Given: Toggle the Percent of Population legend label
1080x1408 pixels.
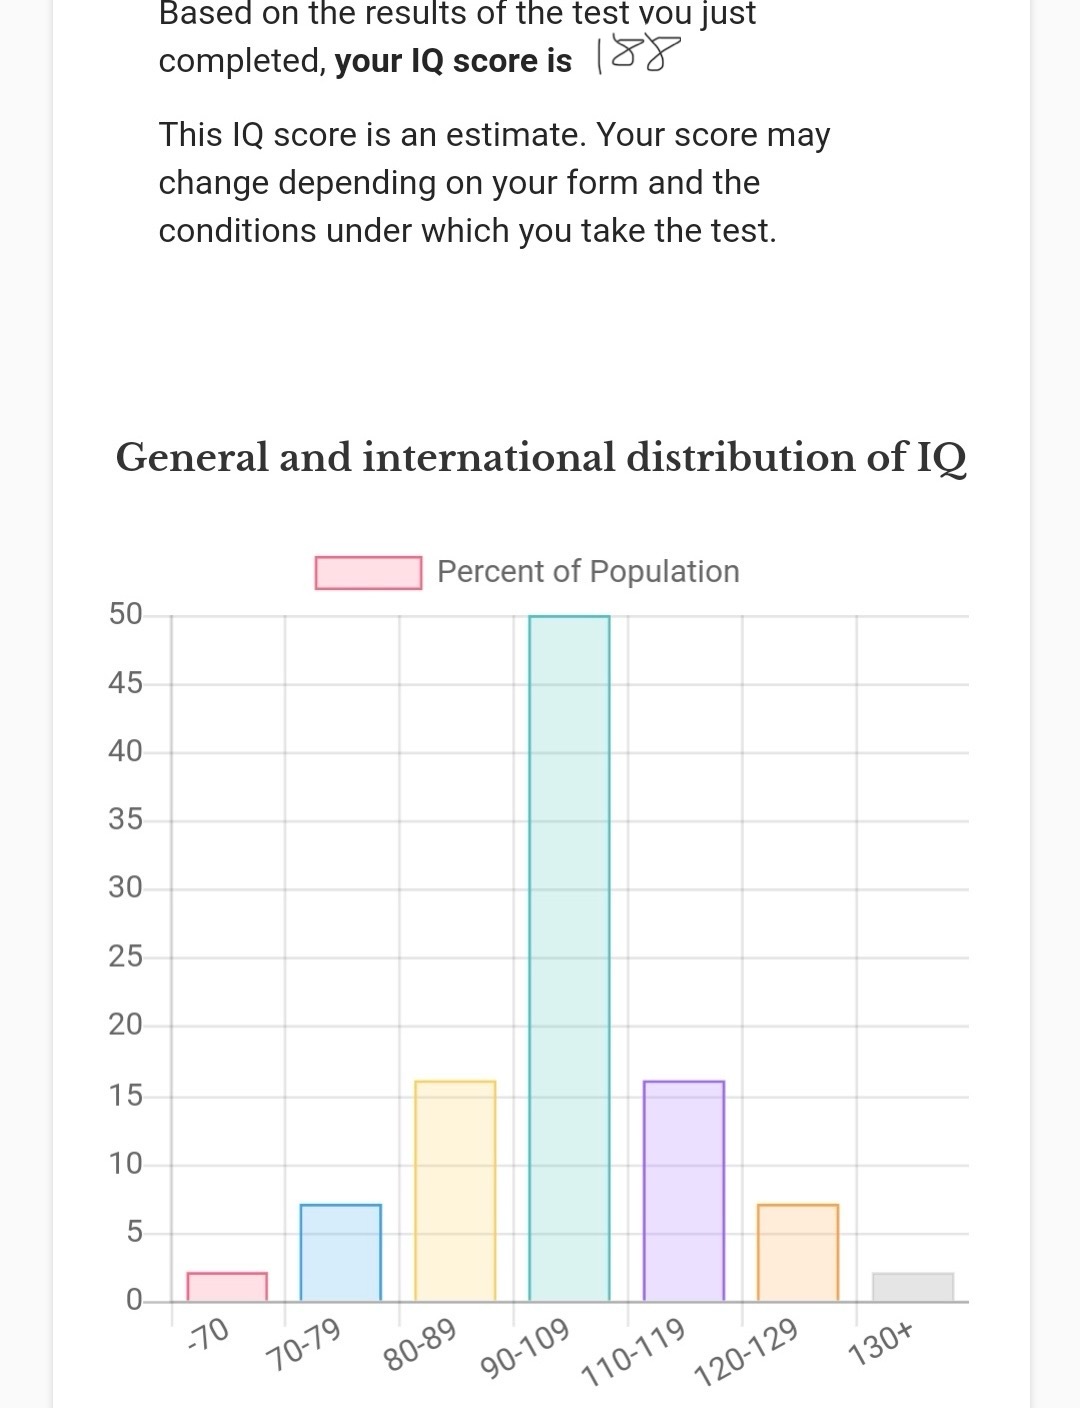Looking at the screenshot, I should tap(588, 572).
